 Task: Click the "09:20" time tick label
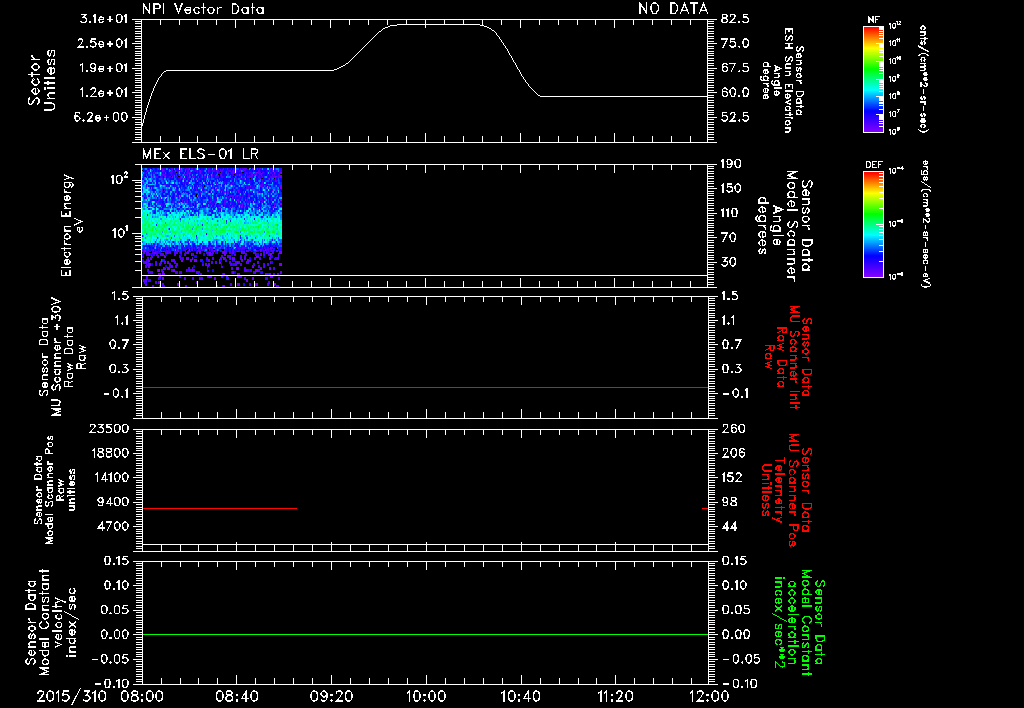click(331, 696)
